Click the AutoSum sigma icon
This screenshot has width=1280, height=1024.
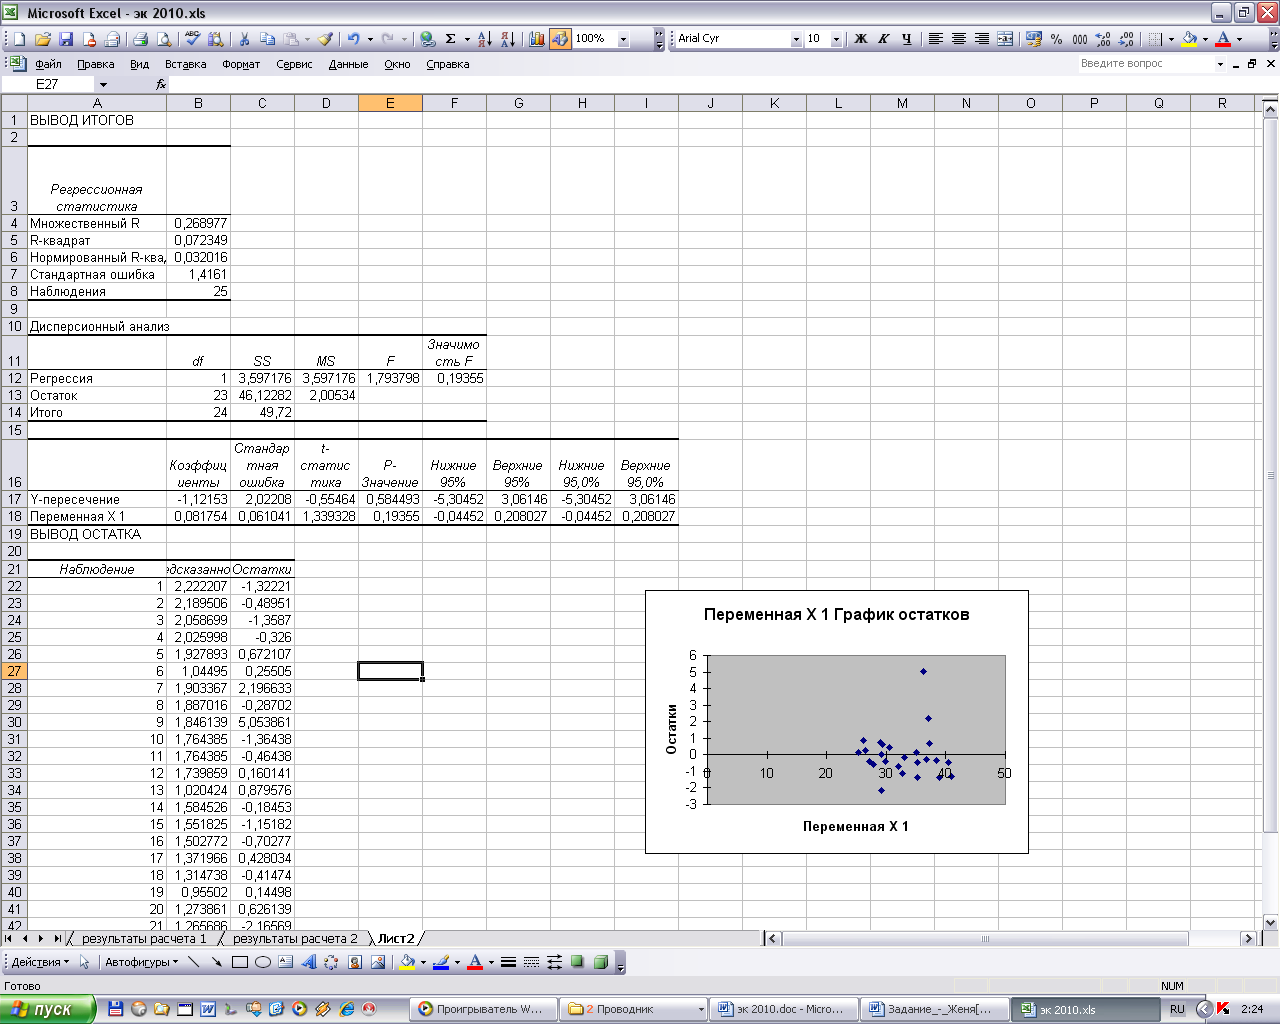coord(450,39)
